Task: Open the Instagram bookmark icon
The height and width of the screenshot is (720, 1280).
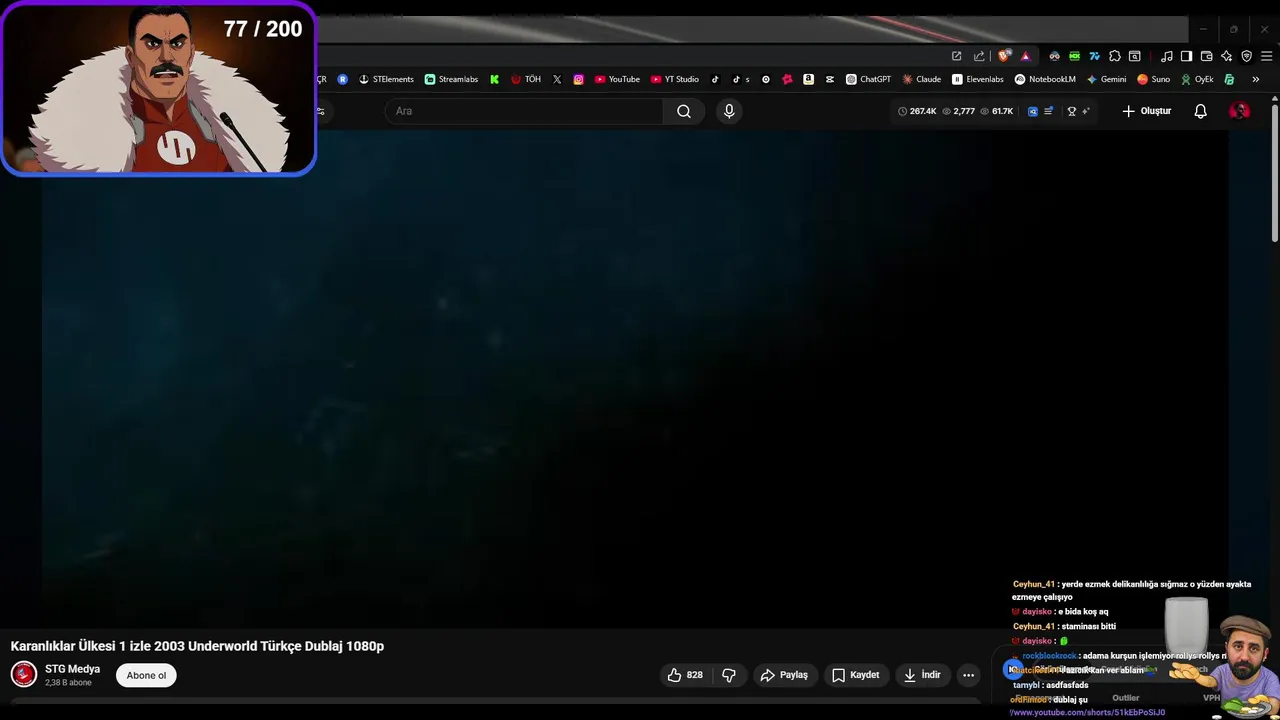Action: click(x=578, y=79)
